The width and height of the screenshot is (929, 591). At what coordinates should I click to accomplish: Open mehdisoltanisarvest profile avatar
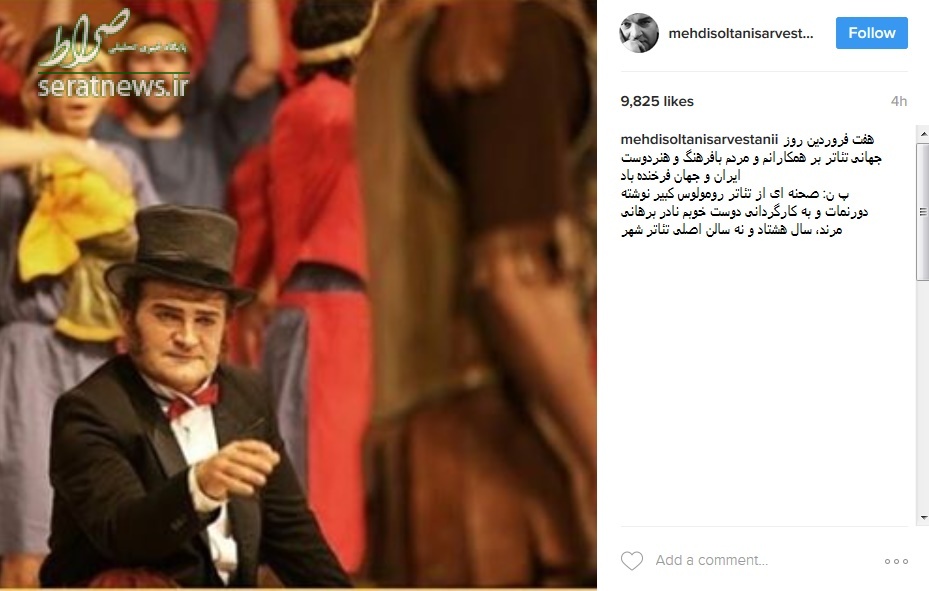(639, 33)
